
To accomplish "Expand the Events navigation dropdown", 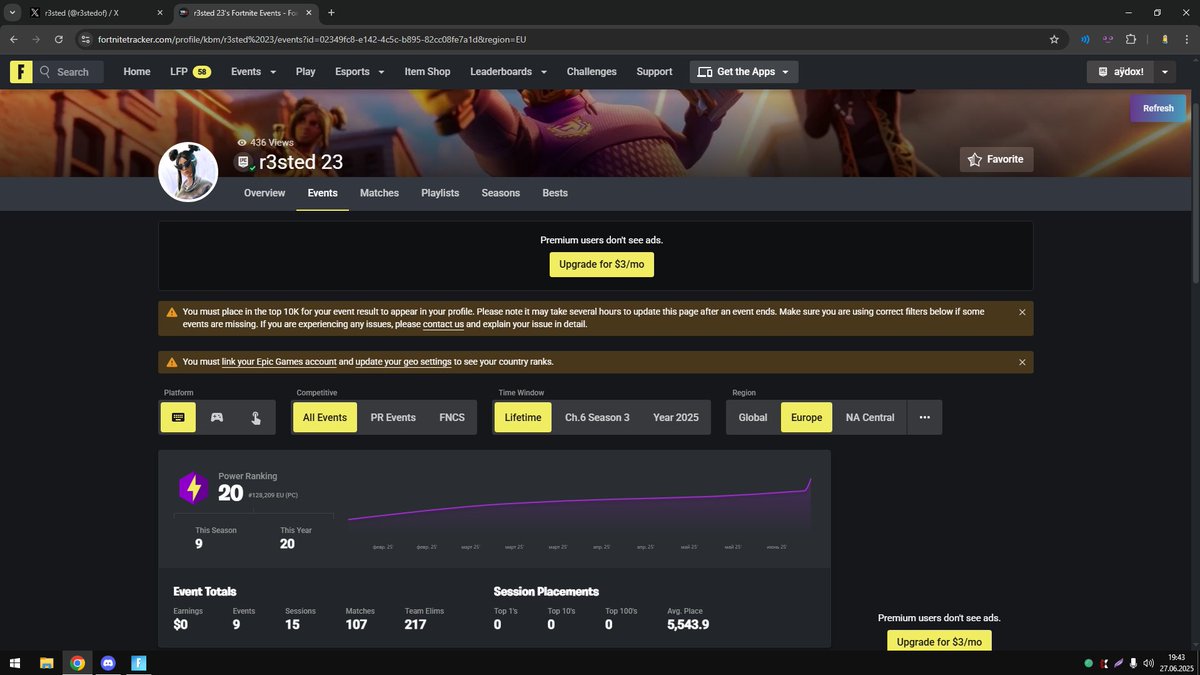I will point(252,72).
